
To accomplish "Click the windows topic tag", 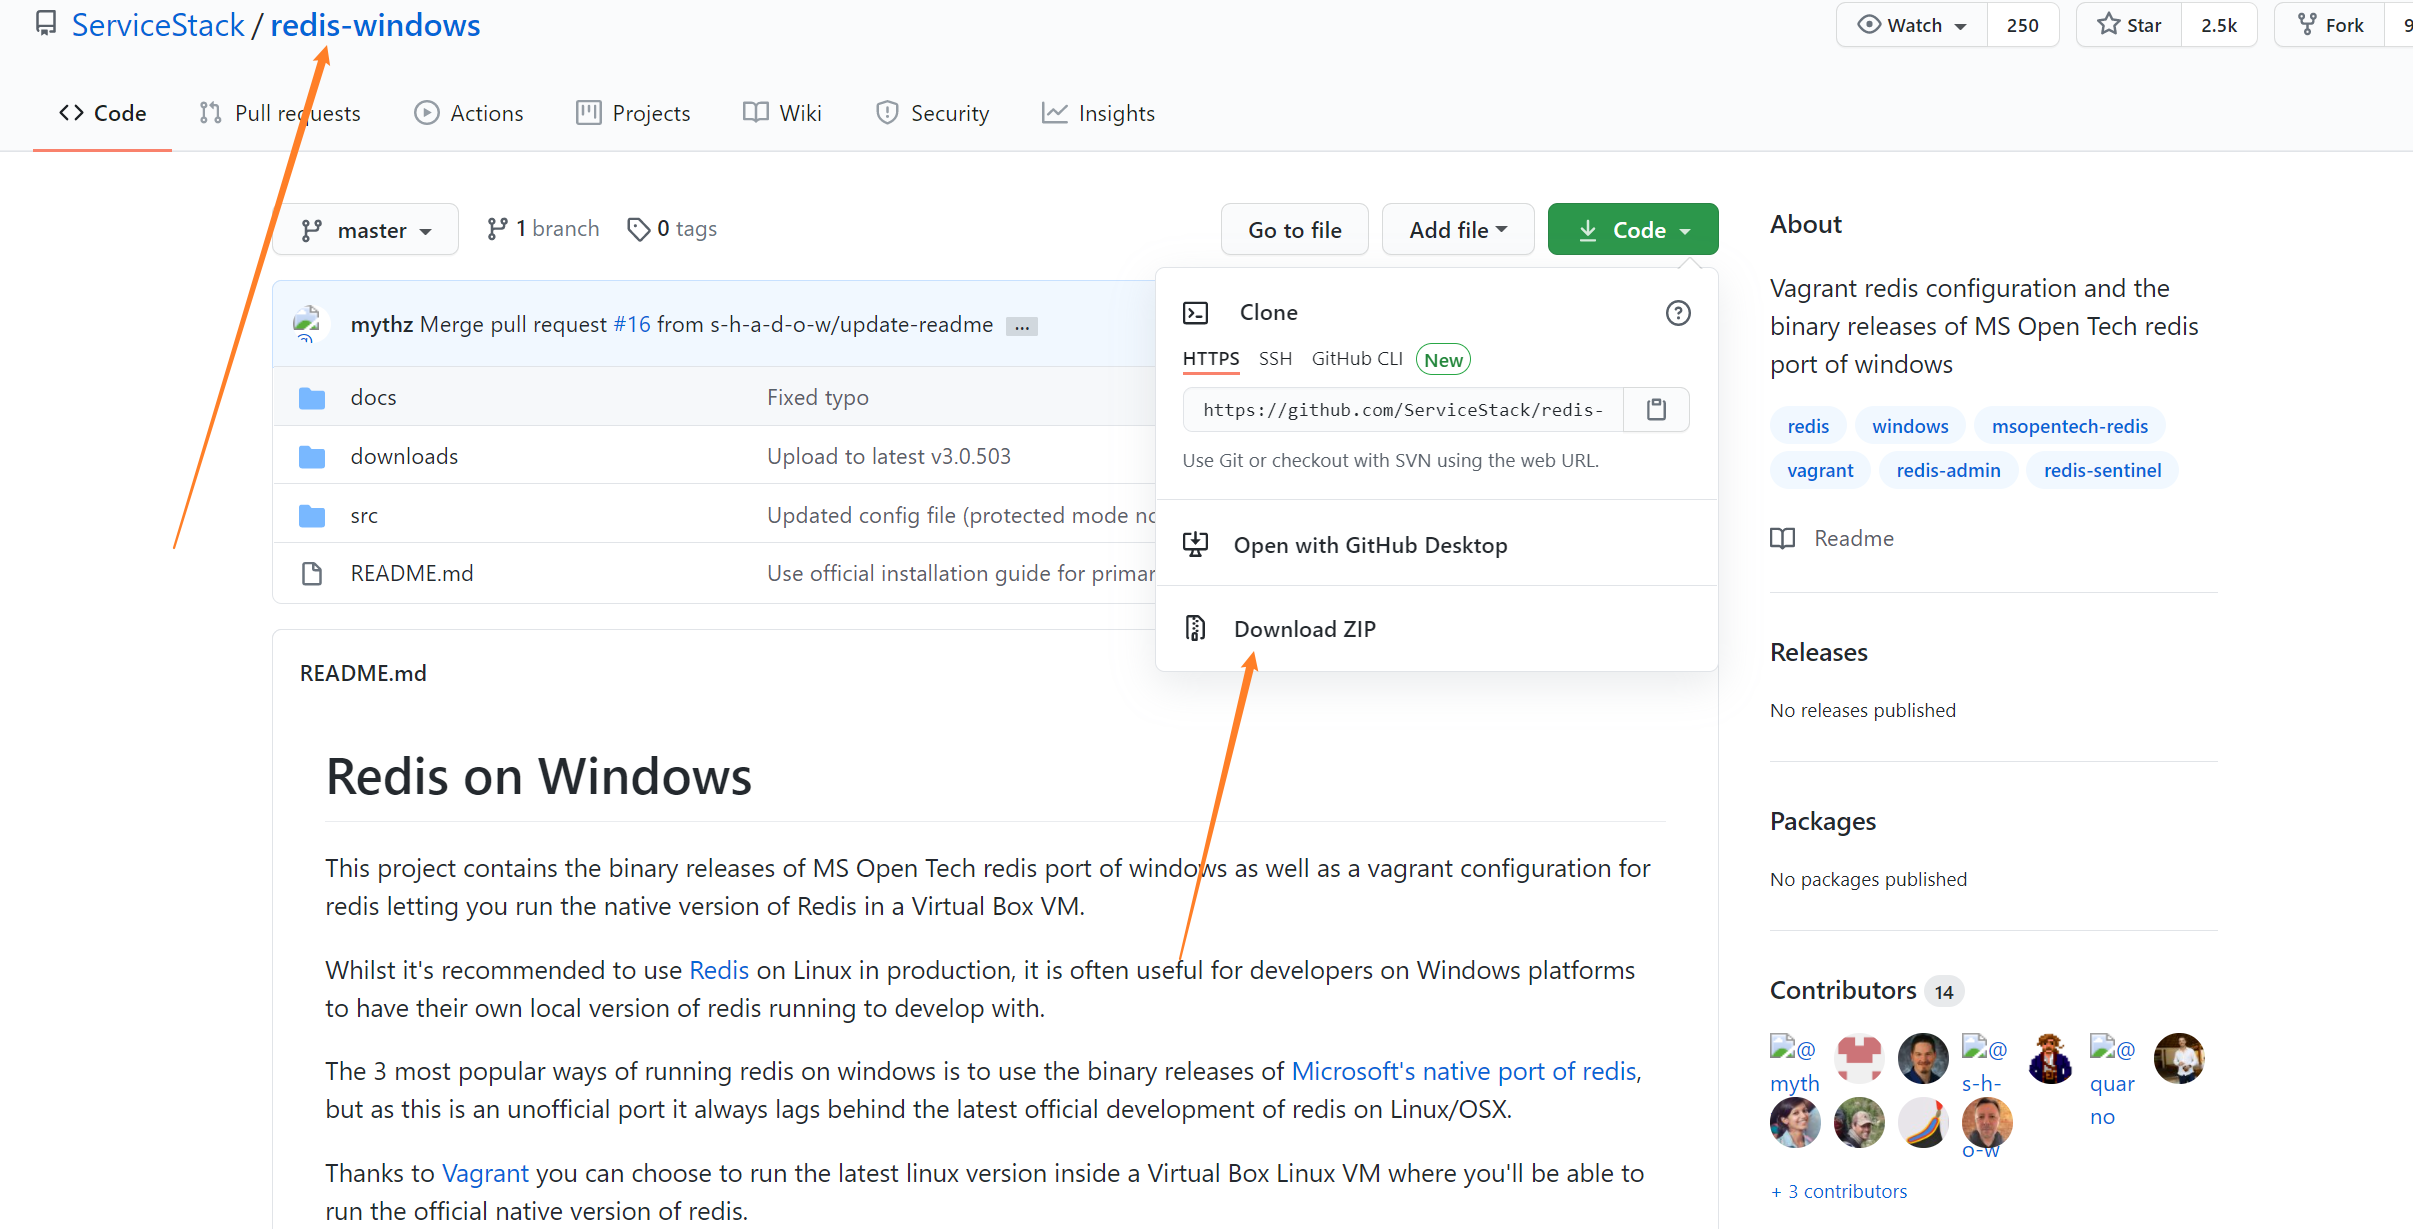I will pos(1910,426).
